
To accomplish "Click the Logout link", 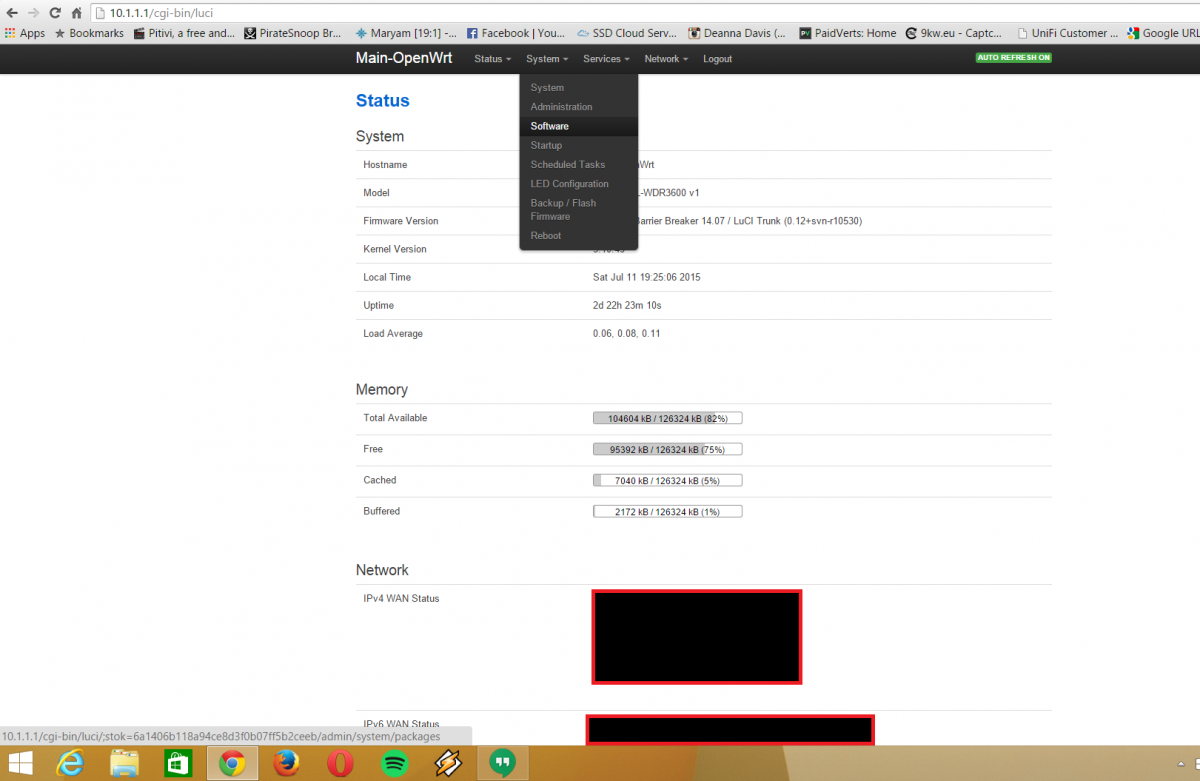I will [717, 59].
